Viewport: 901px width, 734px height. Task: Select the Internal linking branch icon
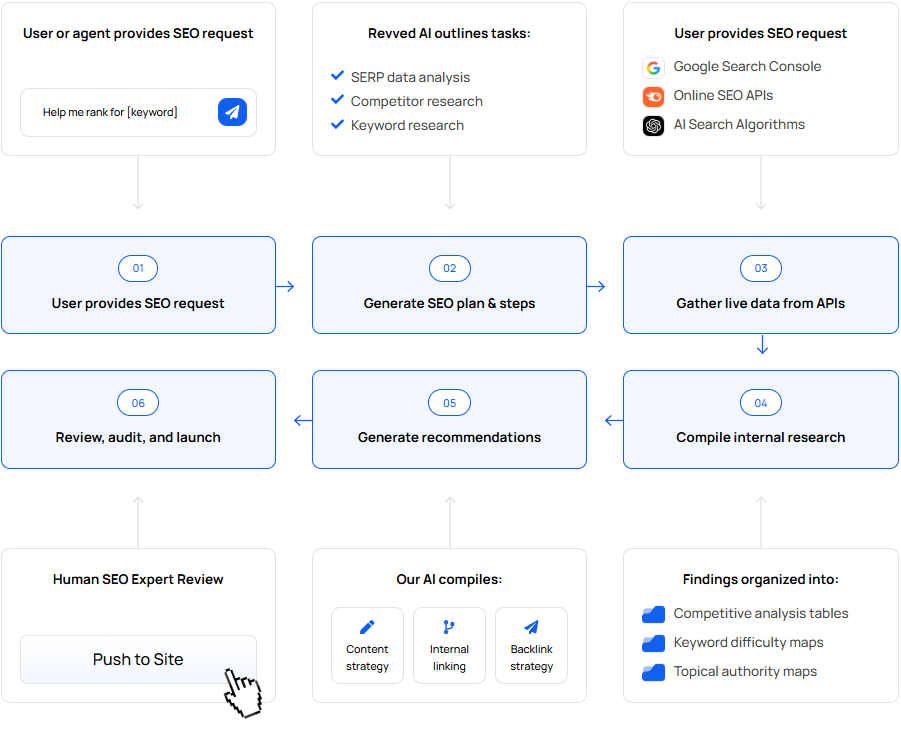[x=449, y=627]
